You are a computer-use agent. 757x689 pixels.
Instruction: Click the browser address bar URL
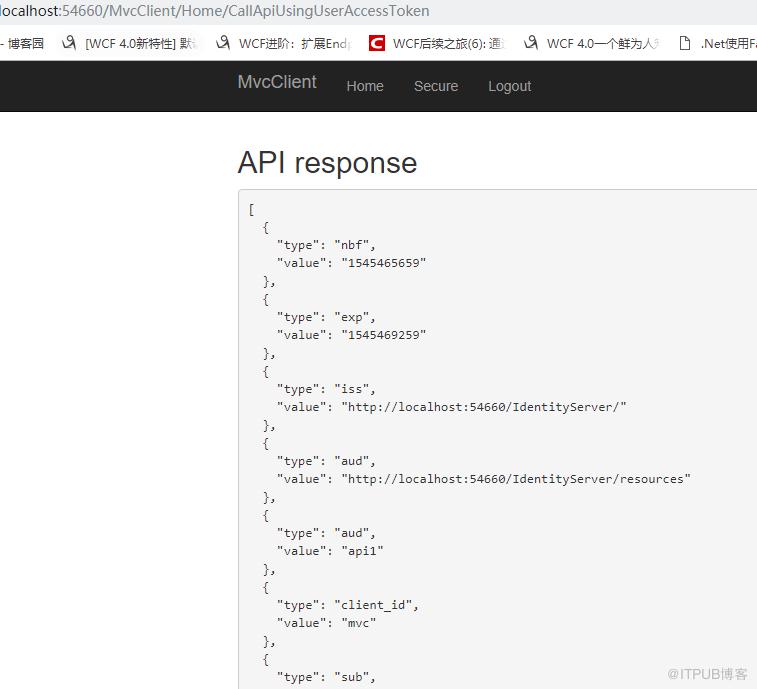214,11
